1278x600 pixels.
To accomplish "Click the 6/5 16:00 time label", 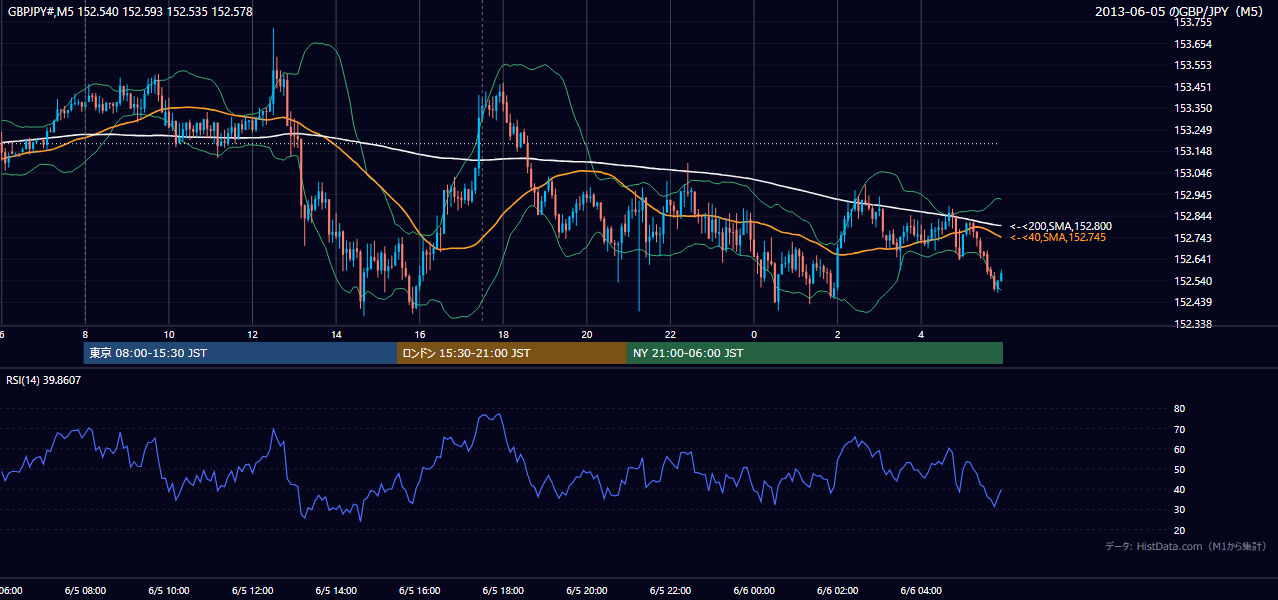I will coord(420,591).
